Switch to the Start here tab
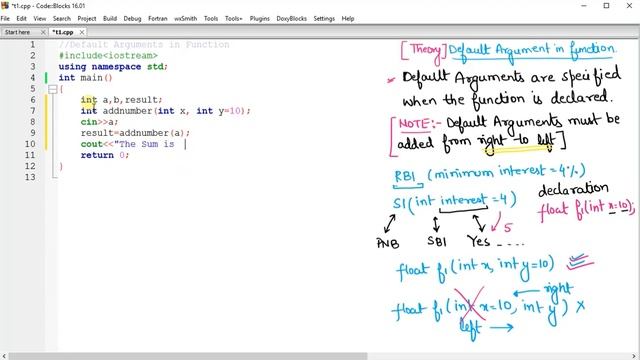 pyautogui.click(x=18, y=32)
